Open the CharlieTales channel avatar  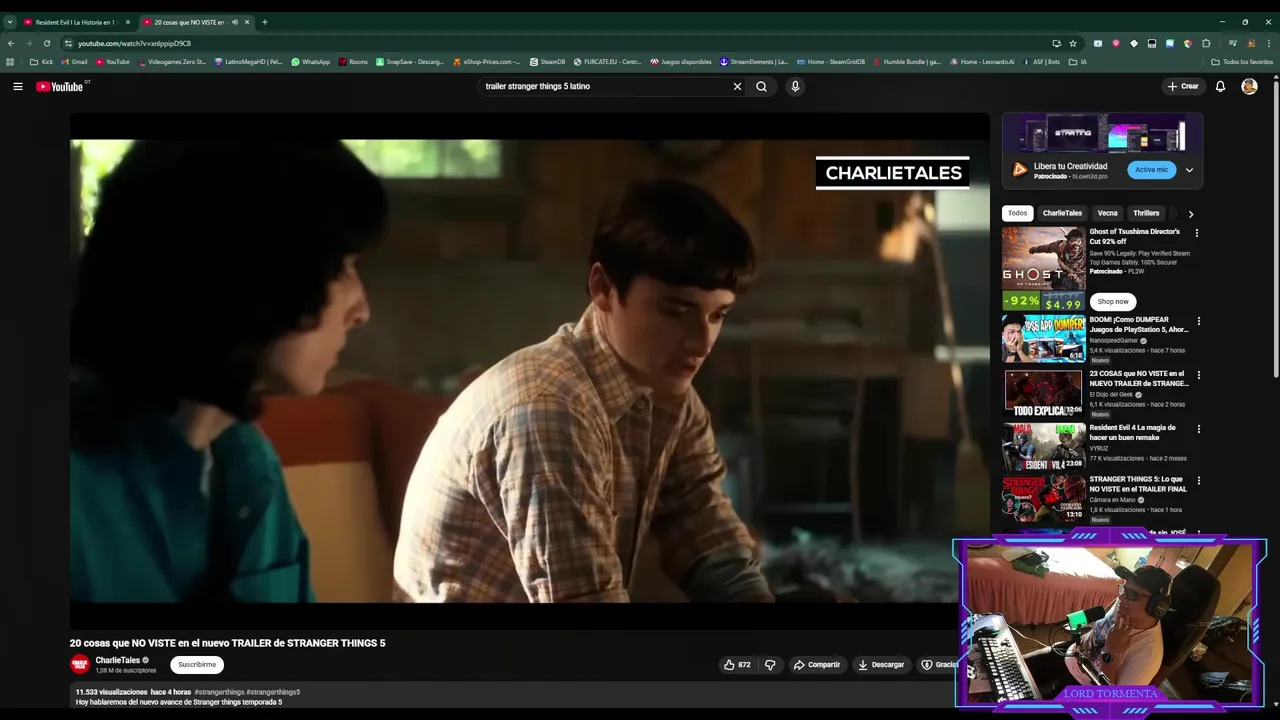point(80,664)
